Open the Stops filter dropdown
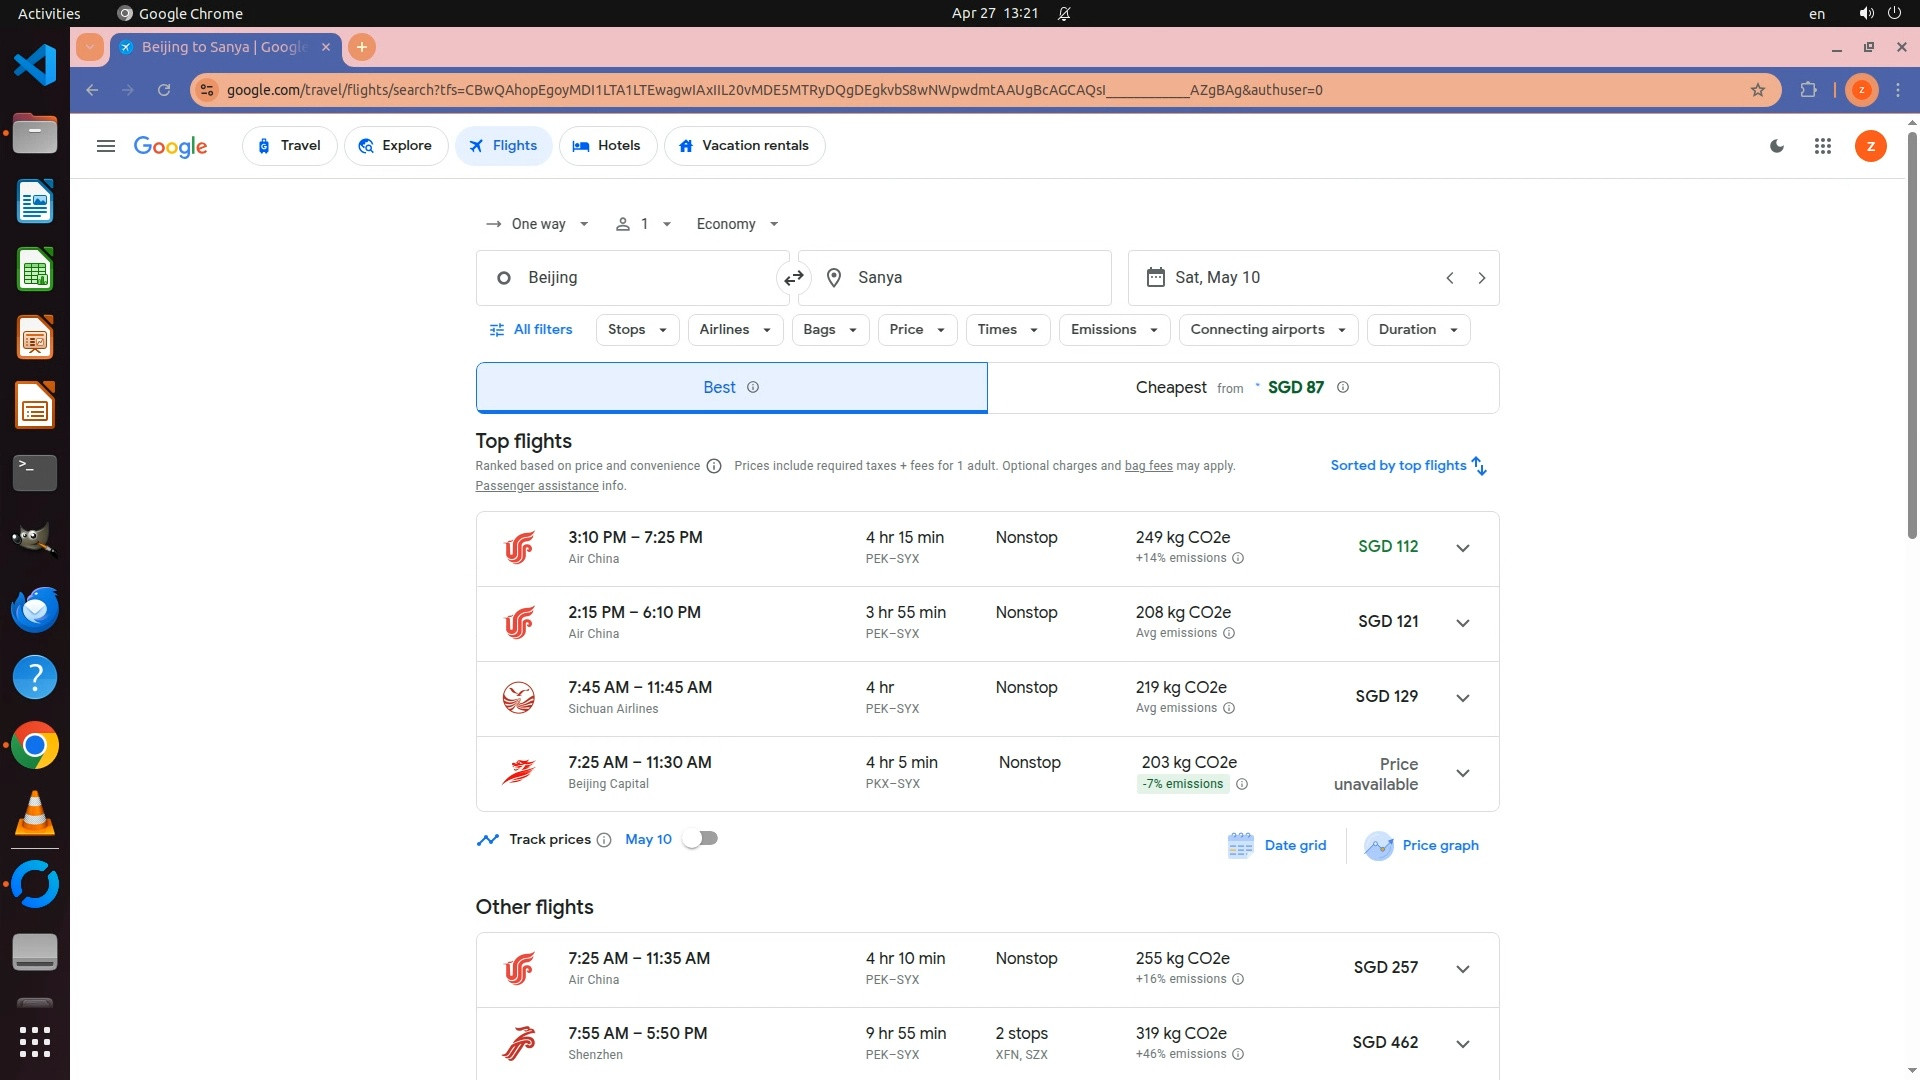The image size is (1920, 1080). click(637, 330)
